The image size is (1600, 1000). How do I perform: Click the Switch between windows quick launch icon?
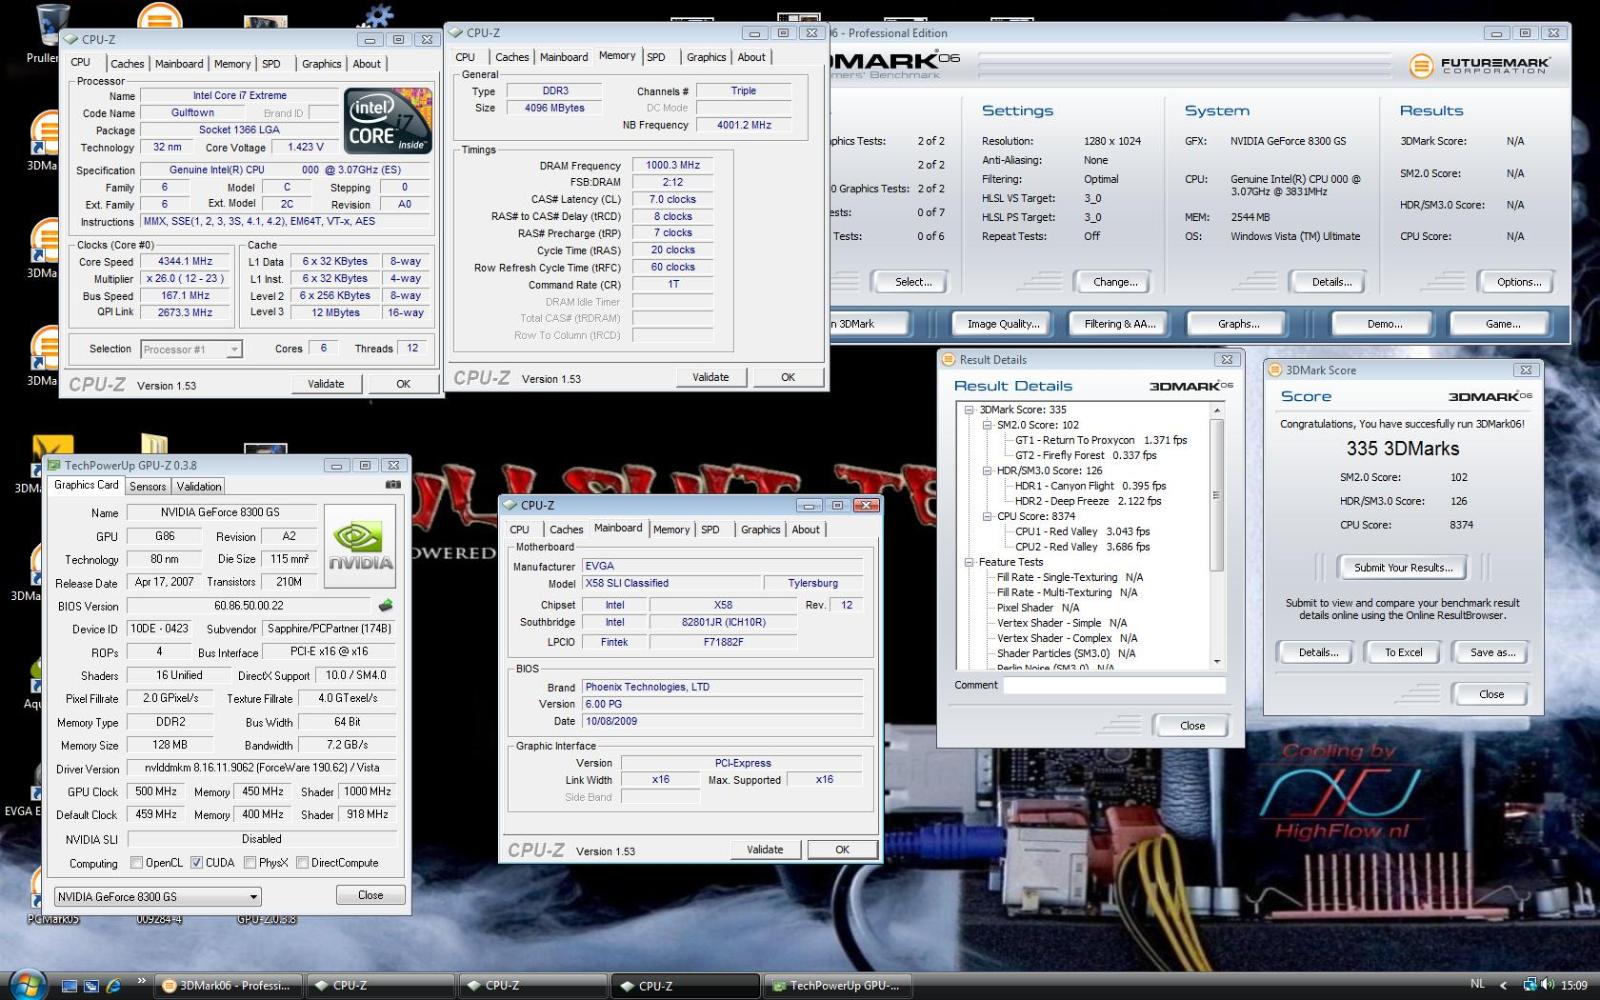(92, 985)
